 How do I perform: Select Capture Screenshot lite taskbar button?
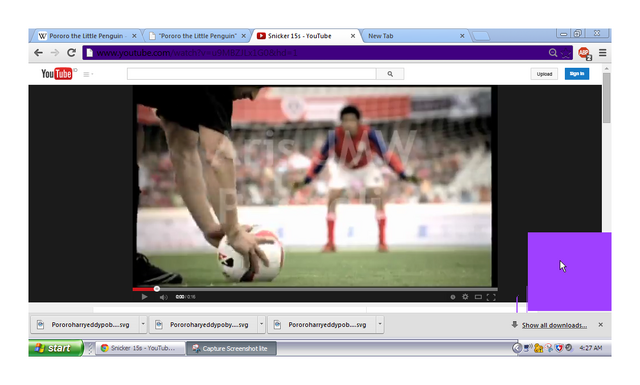231,348
